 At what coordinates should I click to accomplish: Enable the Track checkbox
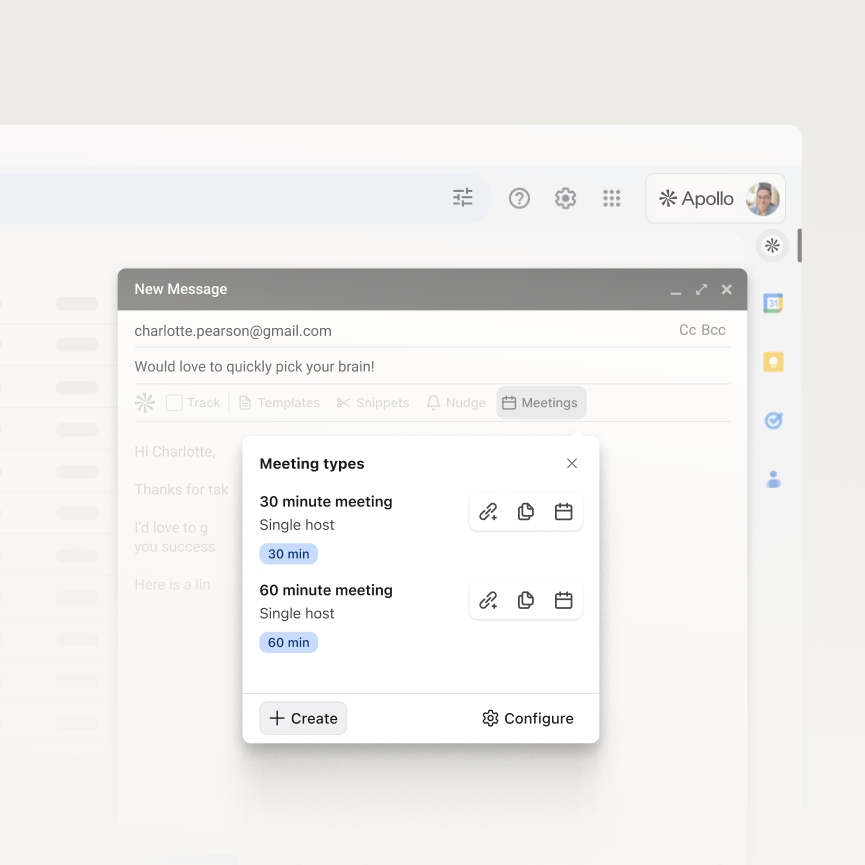click(174, 403)
